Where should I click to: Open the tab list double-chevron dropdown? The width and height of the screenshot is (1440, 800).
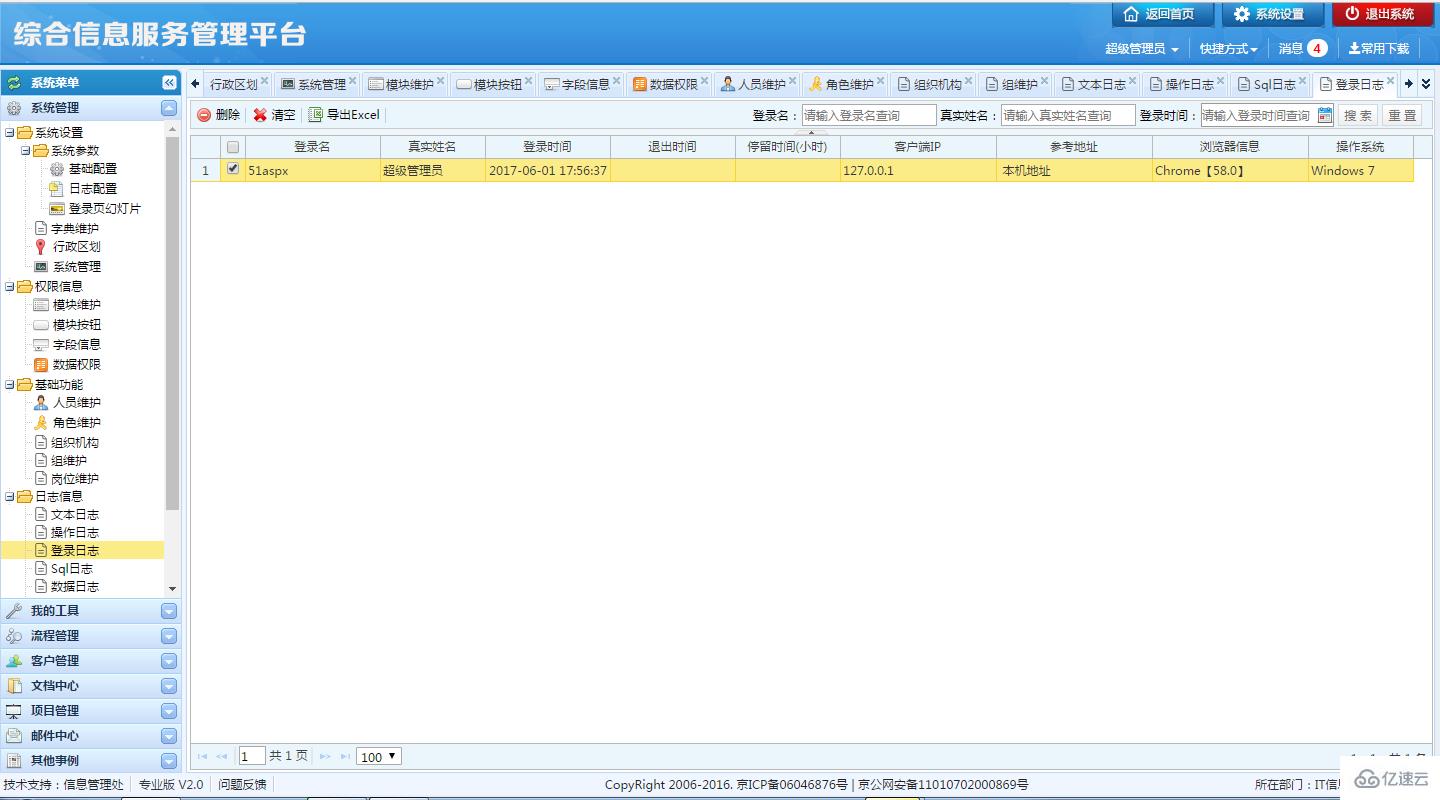pos(1427,84)
